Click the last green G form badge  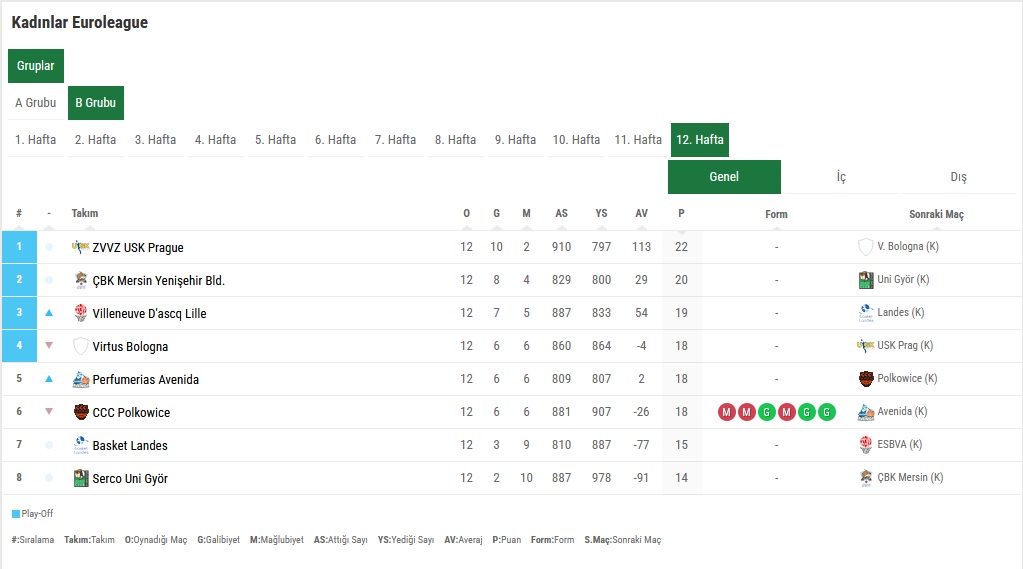[826, 412]
